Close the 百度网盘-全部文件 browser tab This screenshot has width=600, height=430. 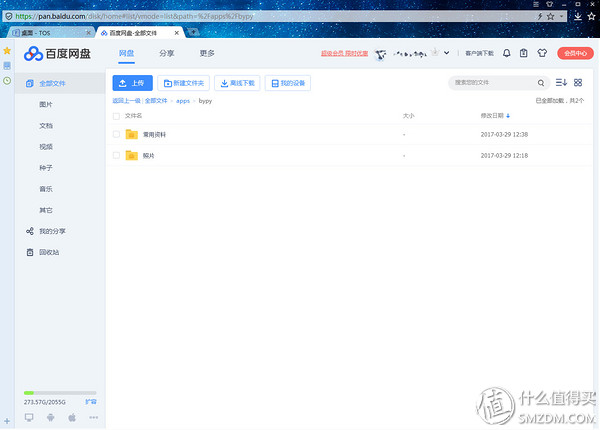tap(176, 33)
